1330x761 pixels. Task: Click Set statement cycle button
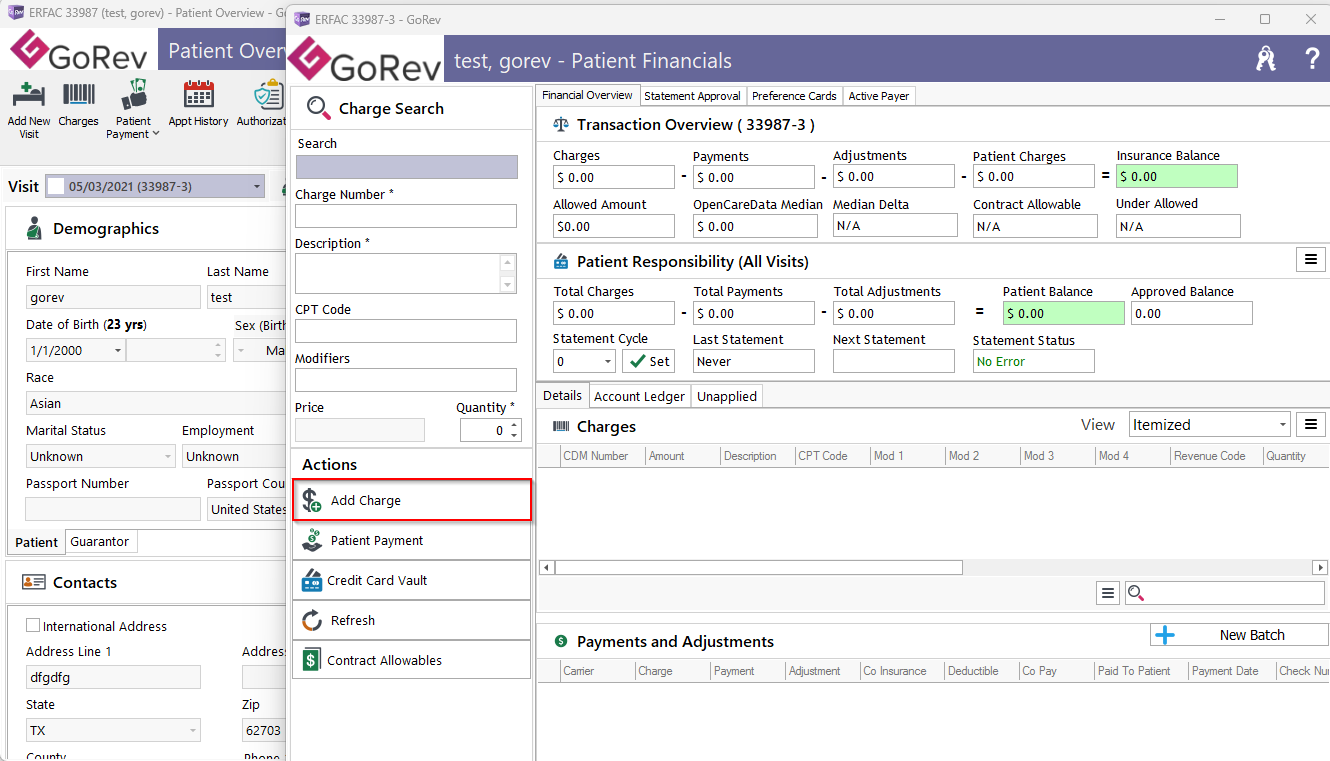point(648,361)
